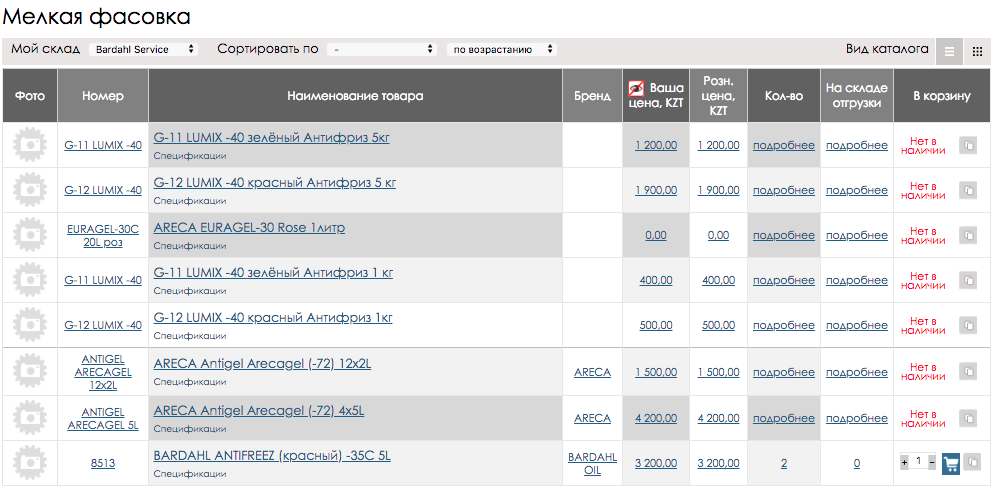Open the по возрастанию sort order dropdown

502,49
